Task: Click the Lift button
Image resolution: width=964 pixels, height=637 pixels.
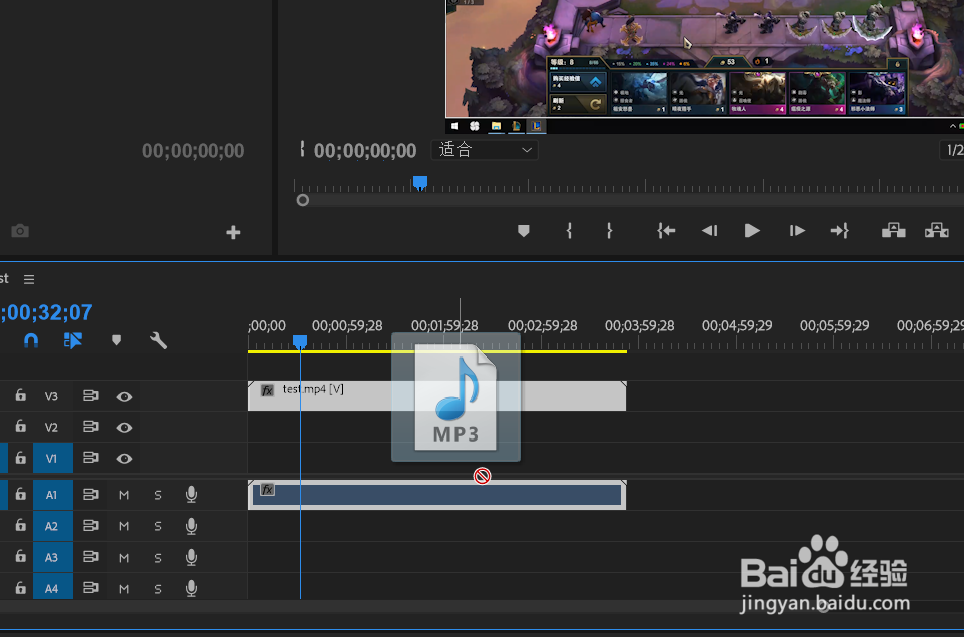Action: [x=894, y=231]
